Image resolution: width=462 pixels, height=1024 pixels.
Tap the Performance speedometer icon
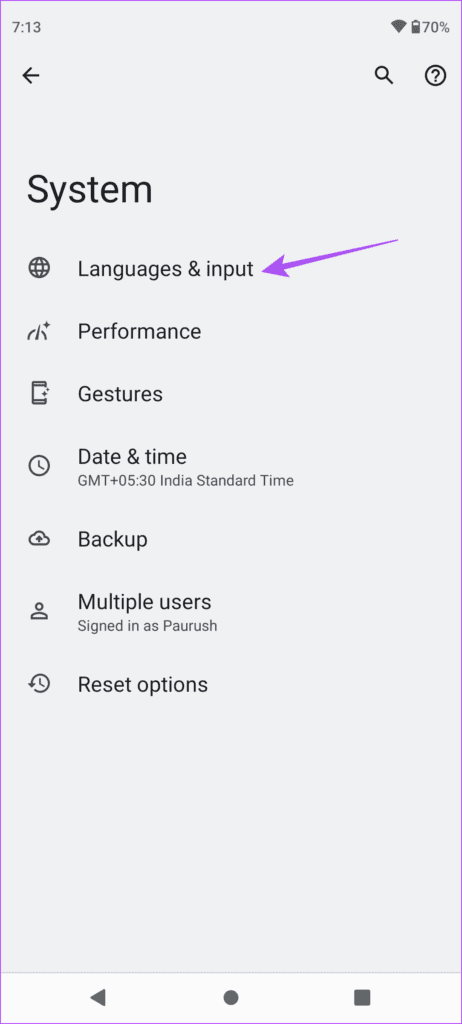[x=39, y=332]
